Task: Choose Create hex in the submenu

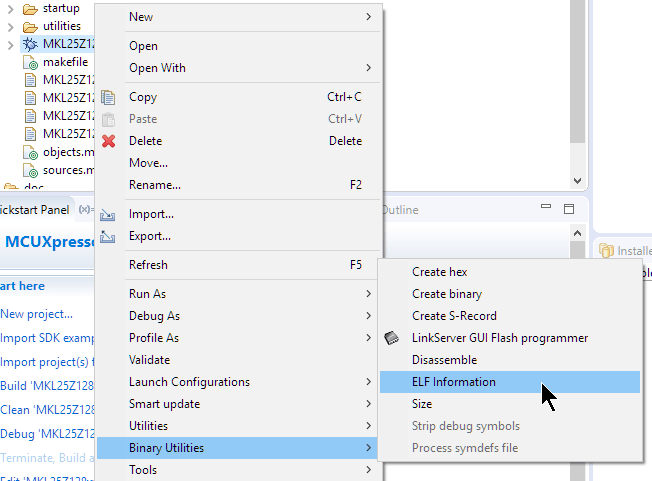Action: click(510, 272)
